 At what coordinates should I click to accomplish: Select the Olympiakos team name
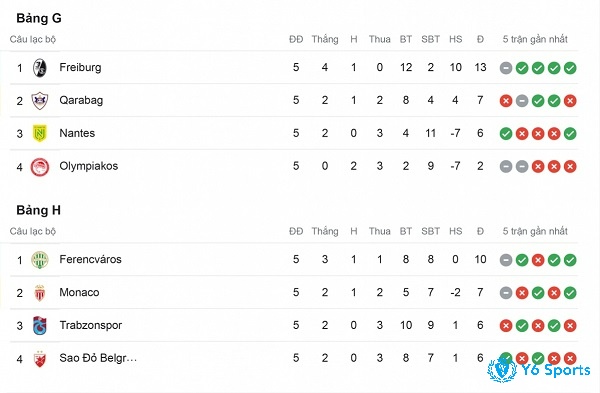(89, 166)
